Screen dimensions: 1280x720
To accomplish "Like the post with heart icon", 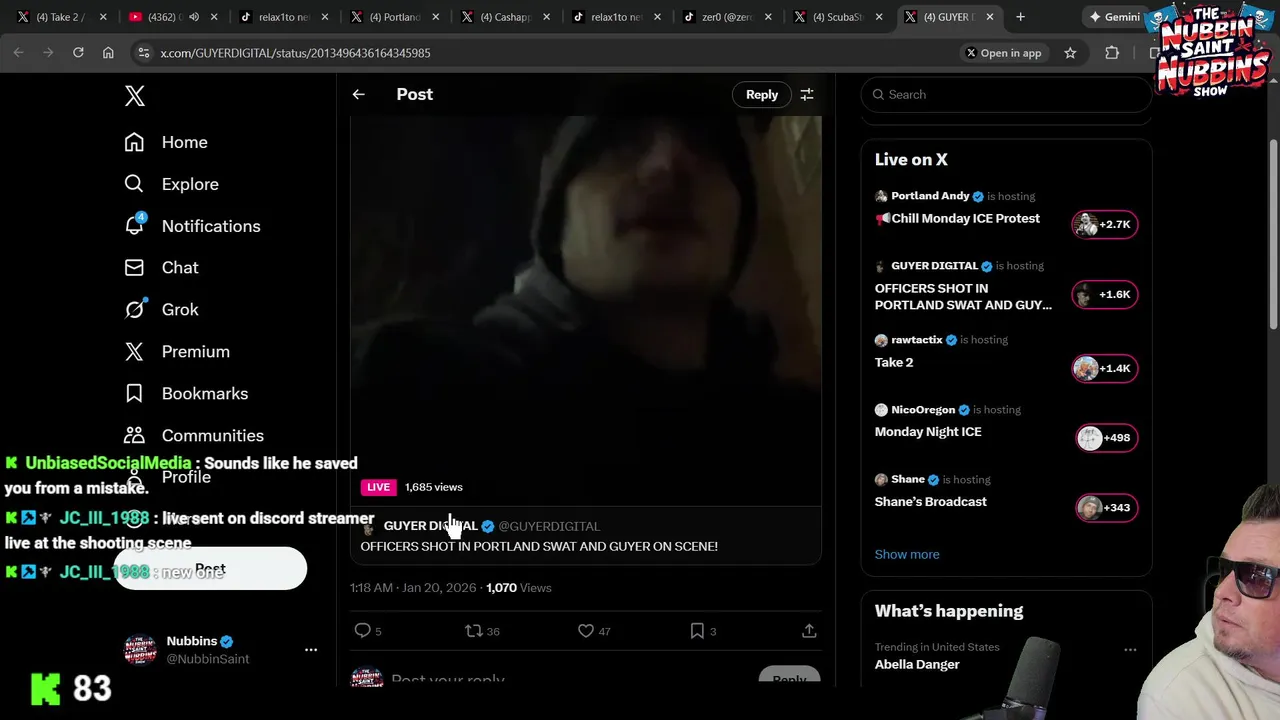I will (586, 631).
